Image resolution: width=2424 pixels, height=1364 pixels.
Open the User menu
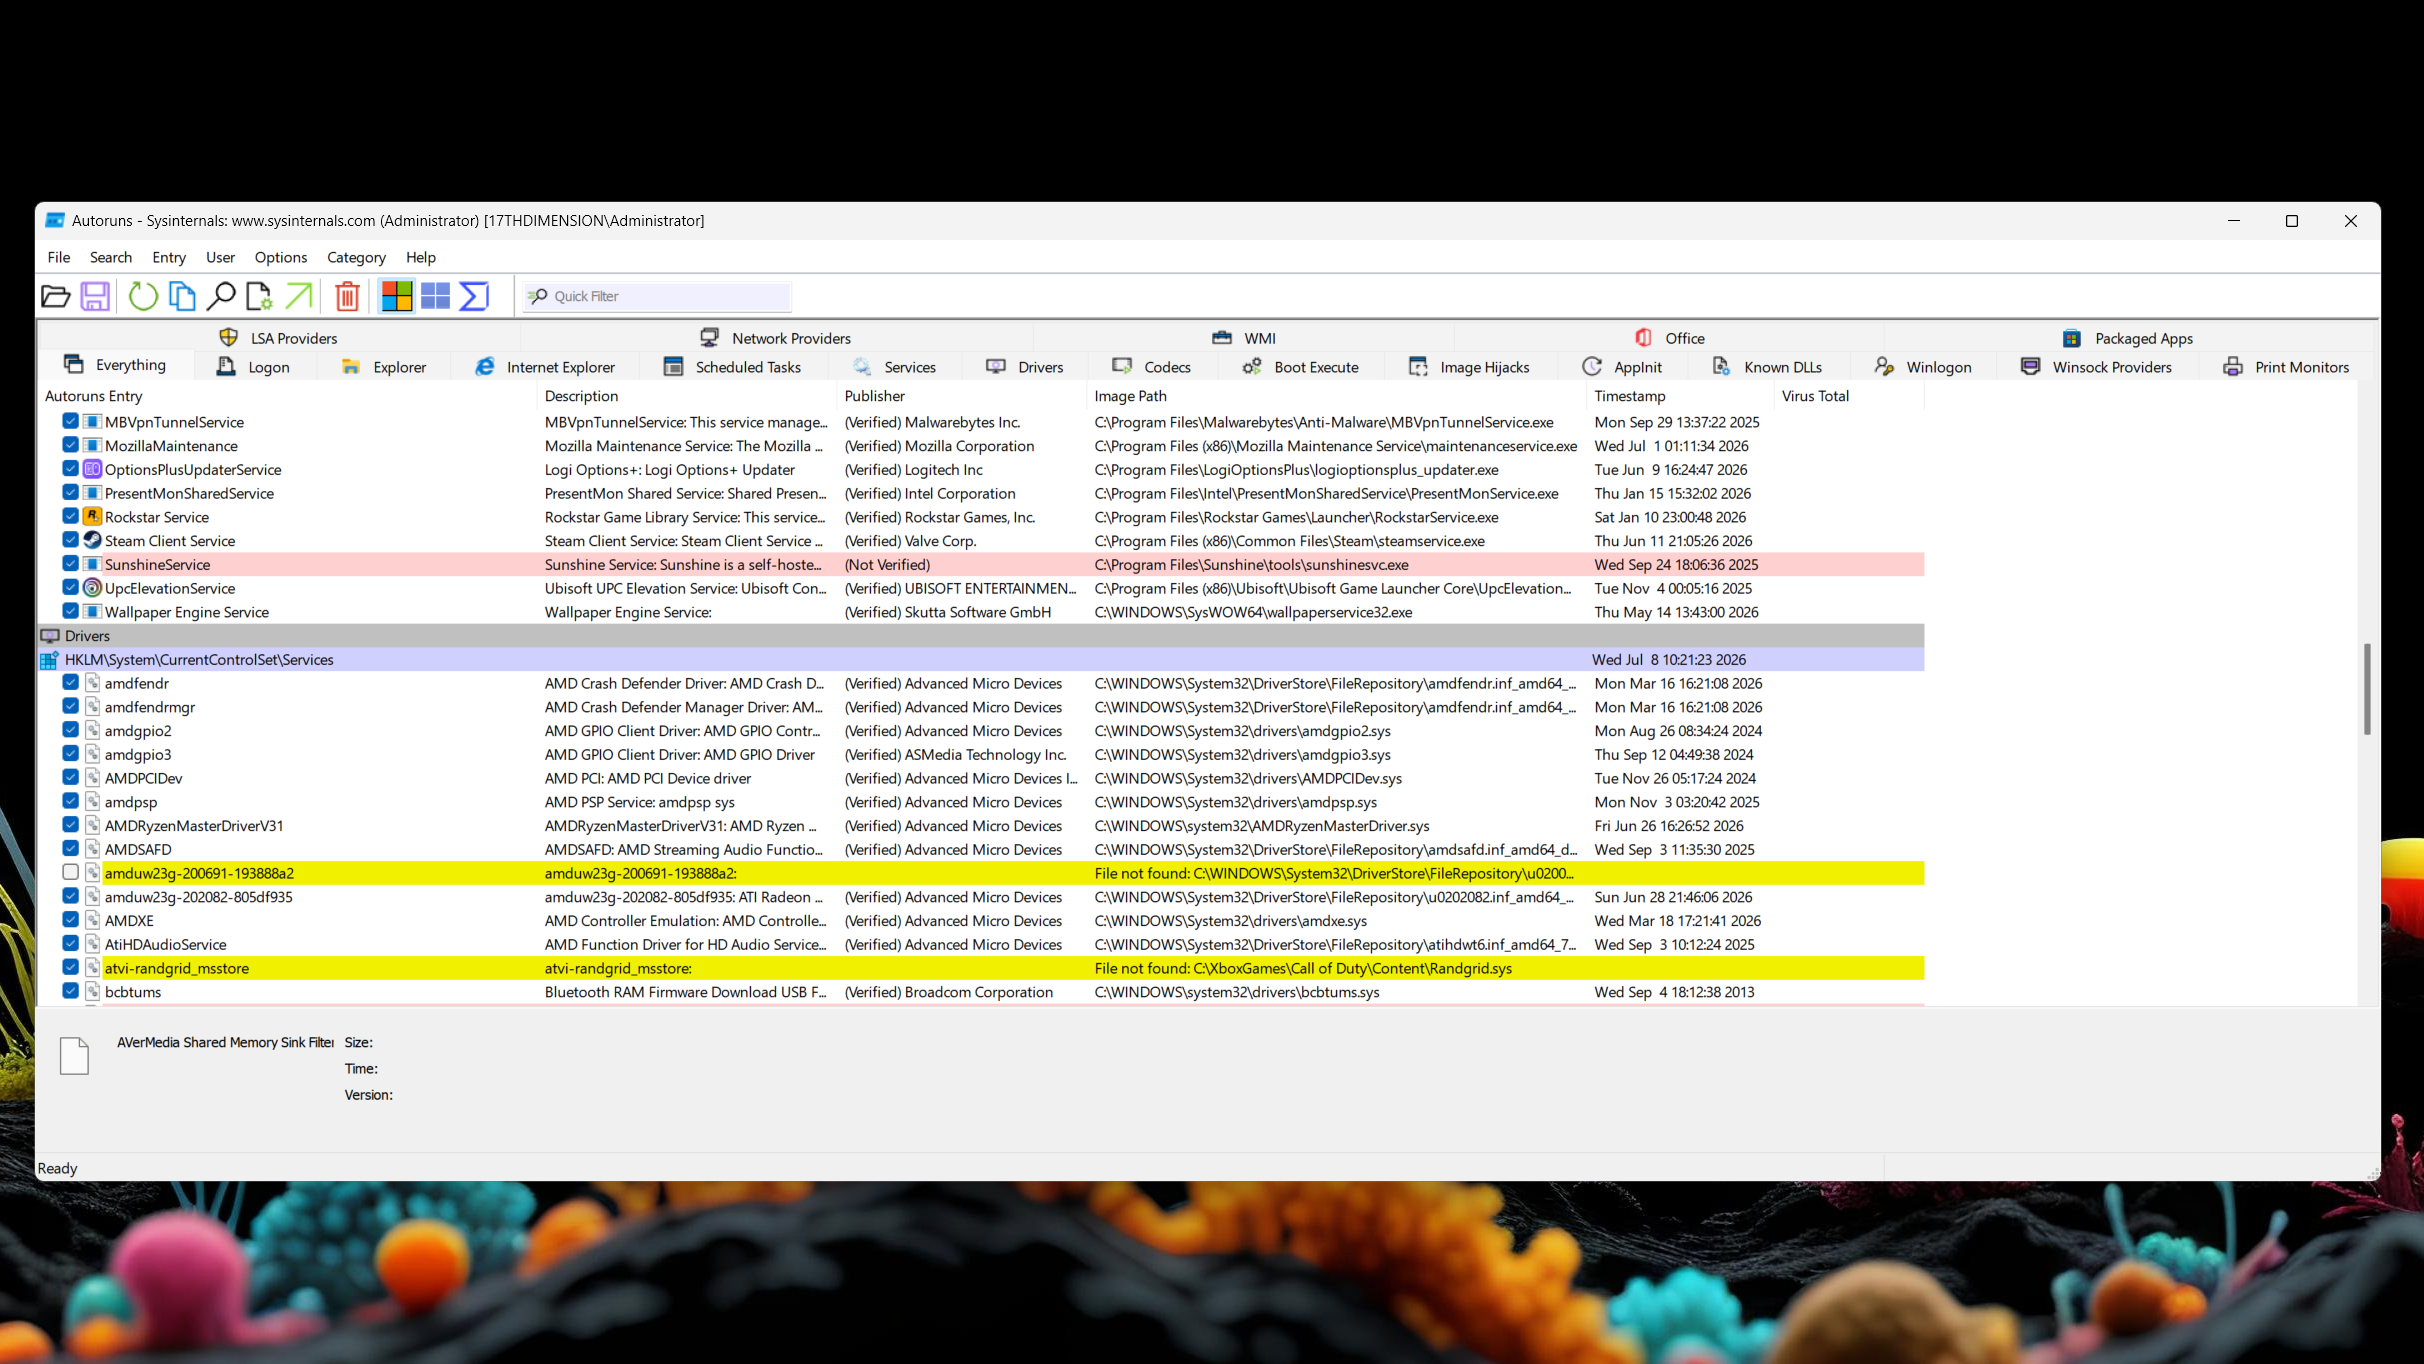220,257
